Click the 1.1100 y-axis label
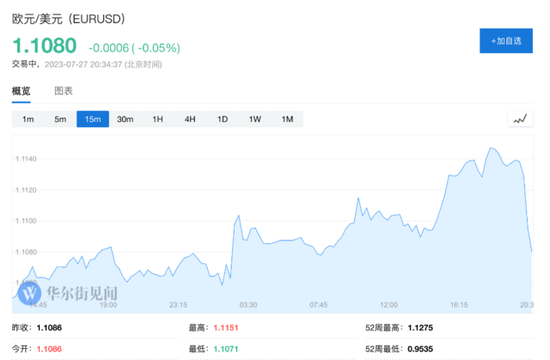This screenshot has height=360, width=550. coord(26,221)
